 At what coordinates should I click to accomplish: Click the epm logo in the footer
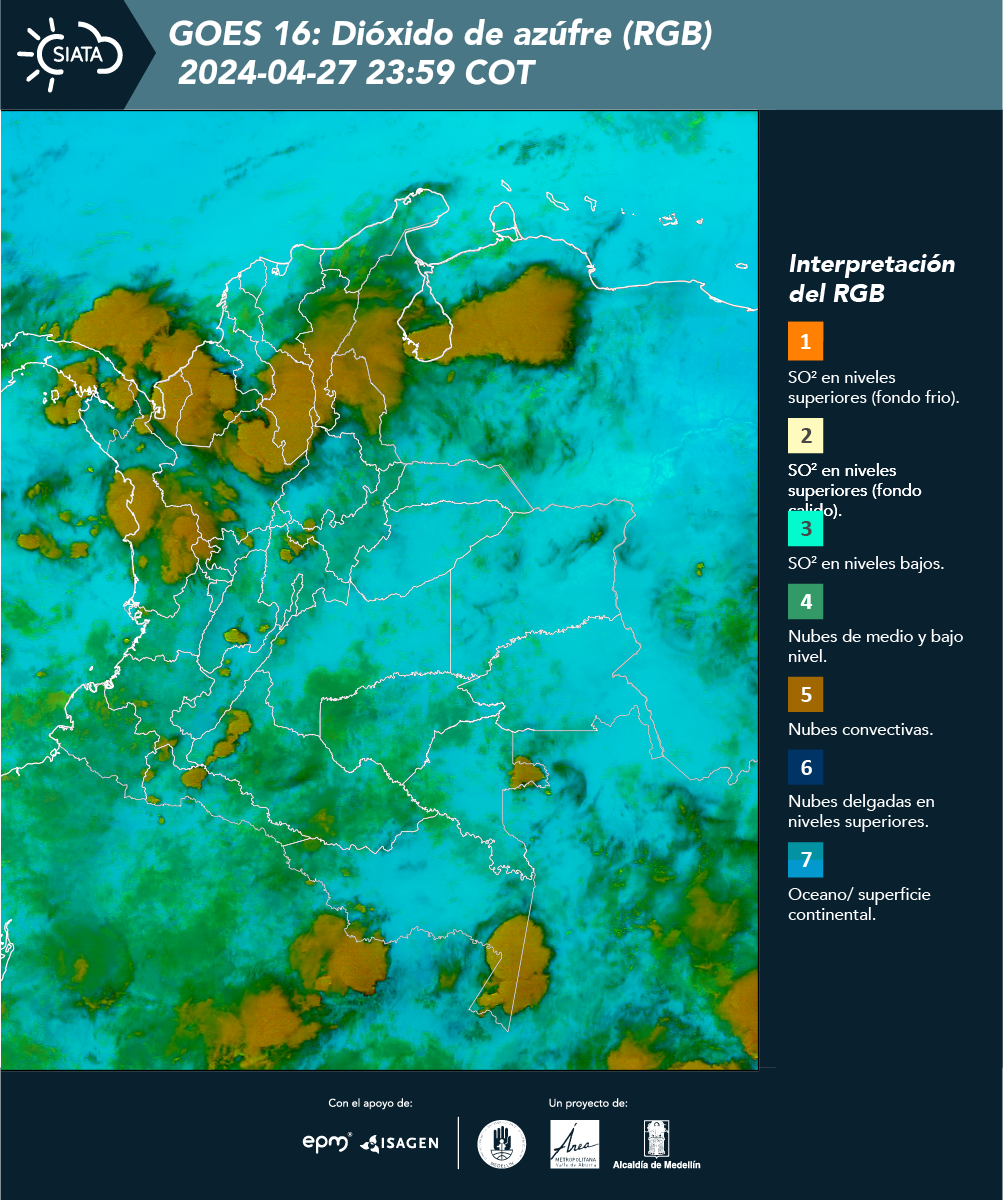[x=327, y=1142]
